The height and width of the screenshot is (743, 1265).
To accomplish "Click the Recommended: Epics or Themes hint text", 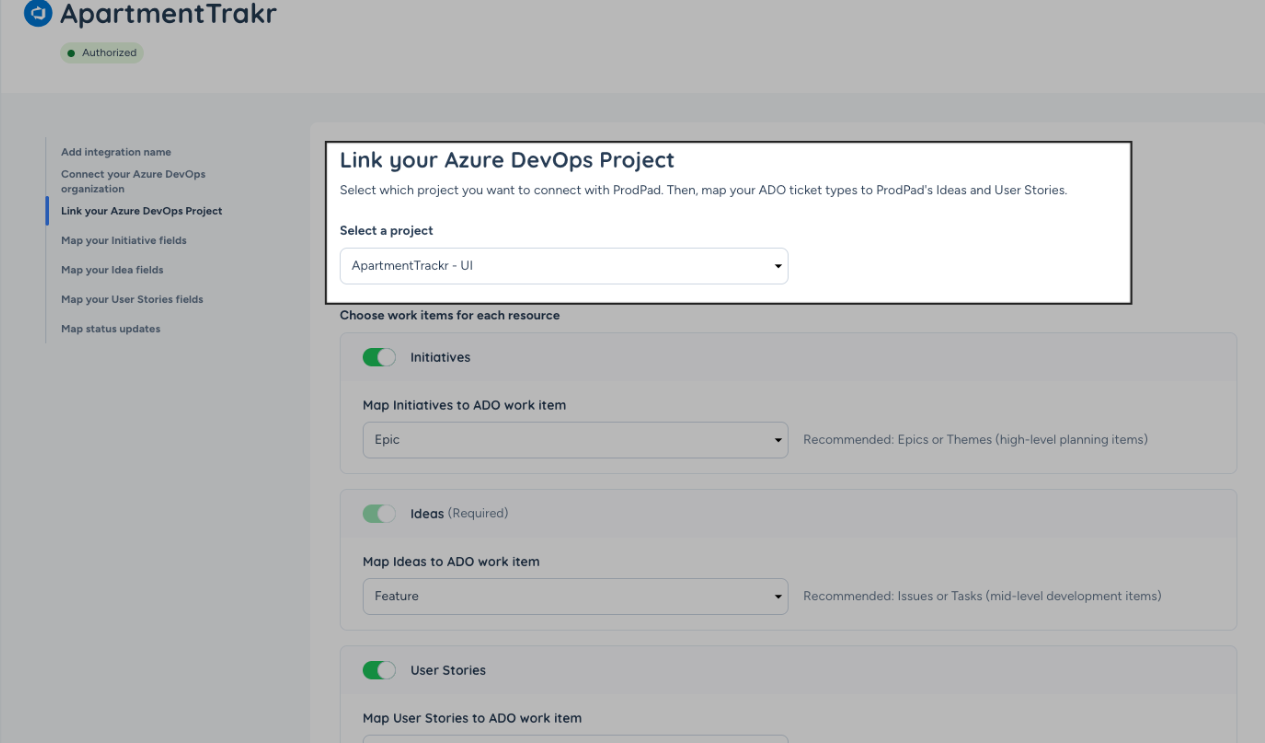I will click(x=975, y=440).
